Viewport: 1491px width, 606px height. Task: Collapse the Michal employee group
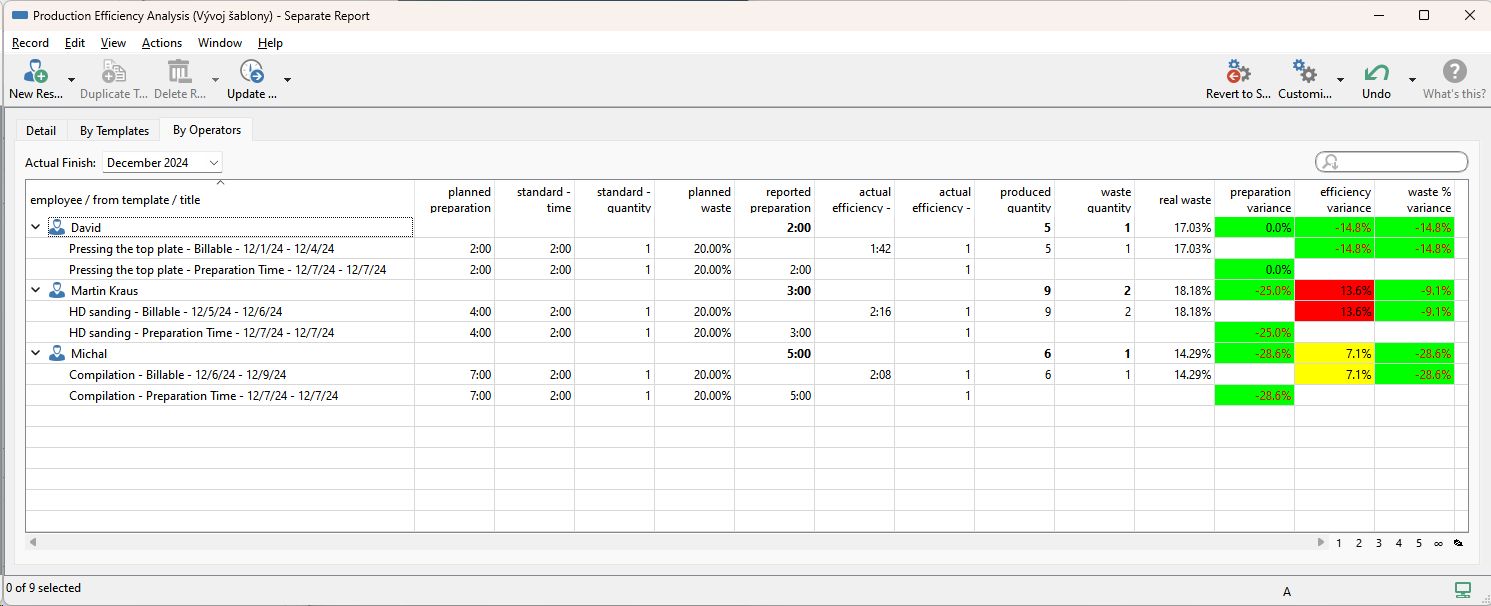[36, 354]
